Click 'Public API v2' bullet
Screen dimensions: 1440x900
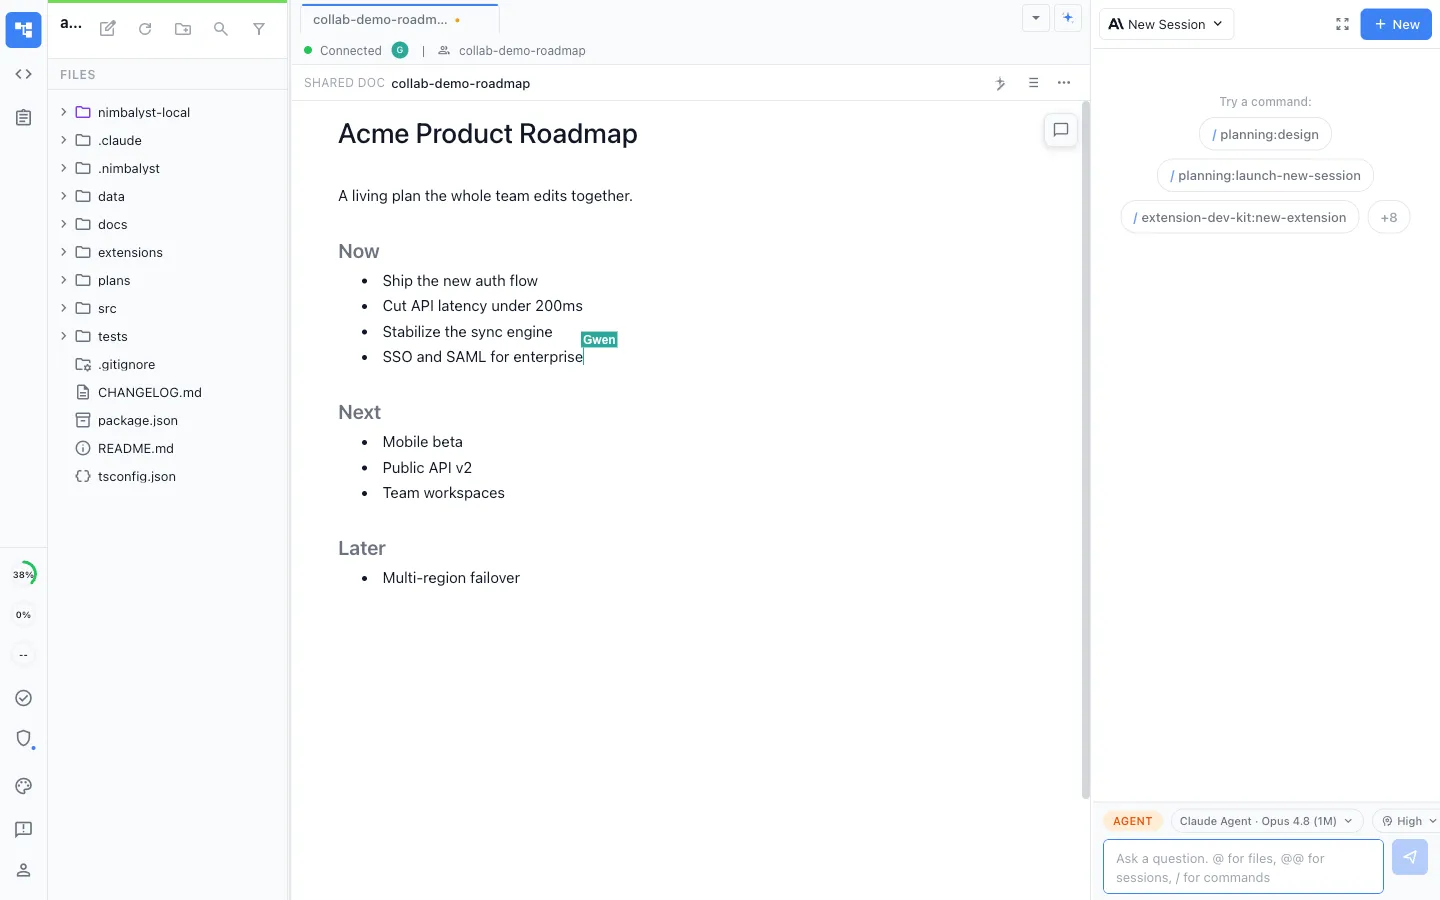click(x=427, y=468)
